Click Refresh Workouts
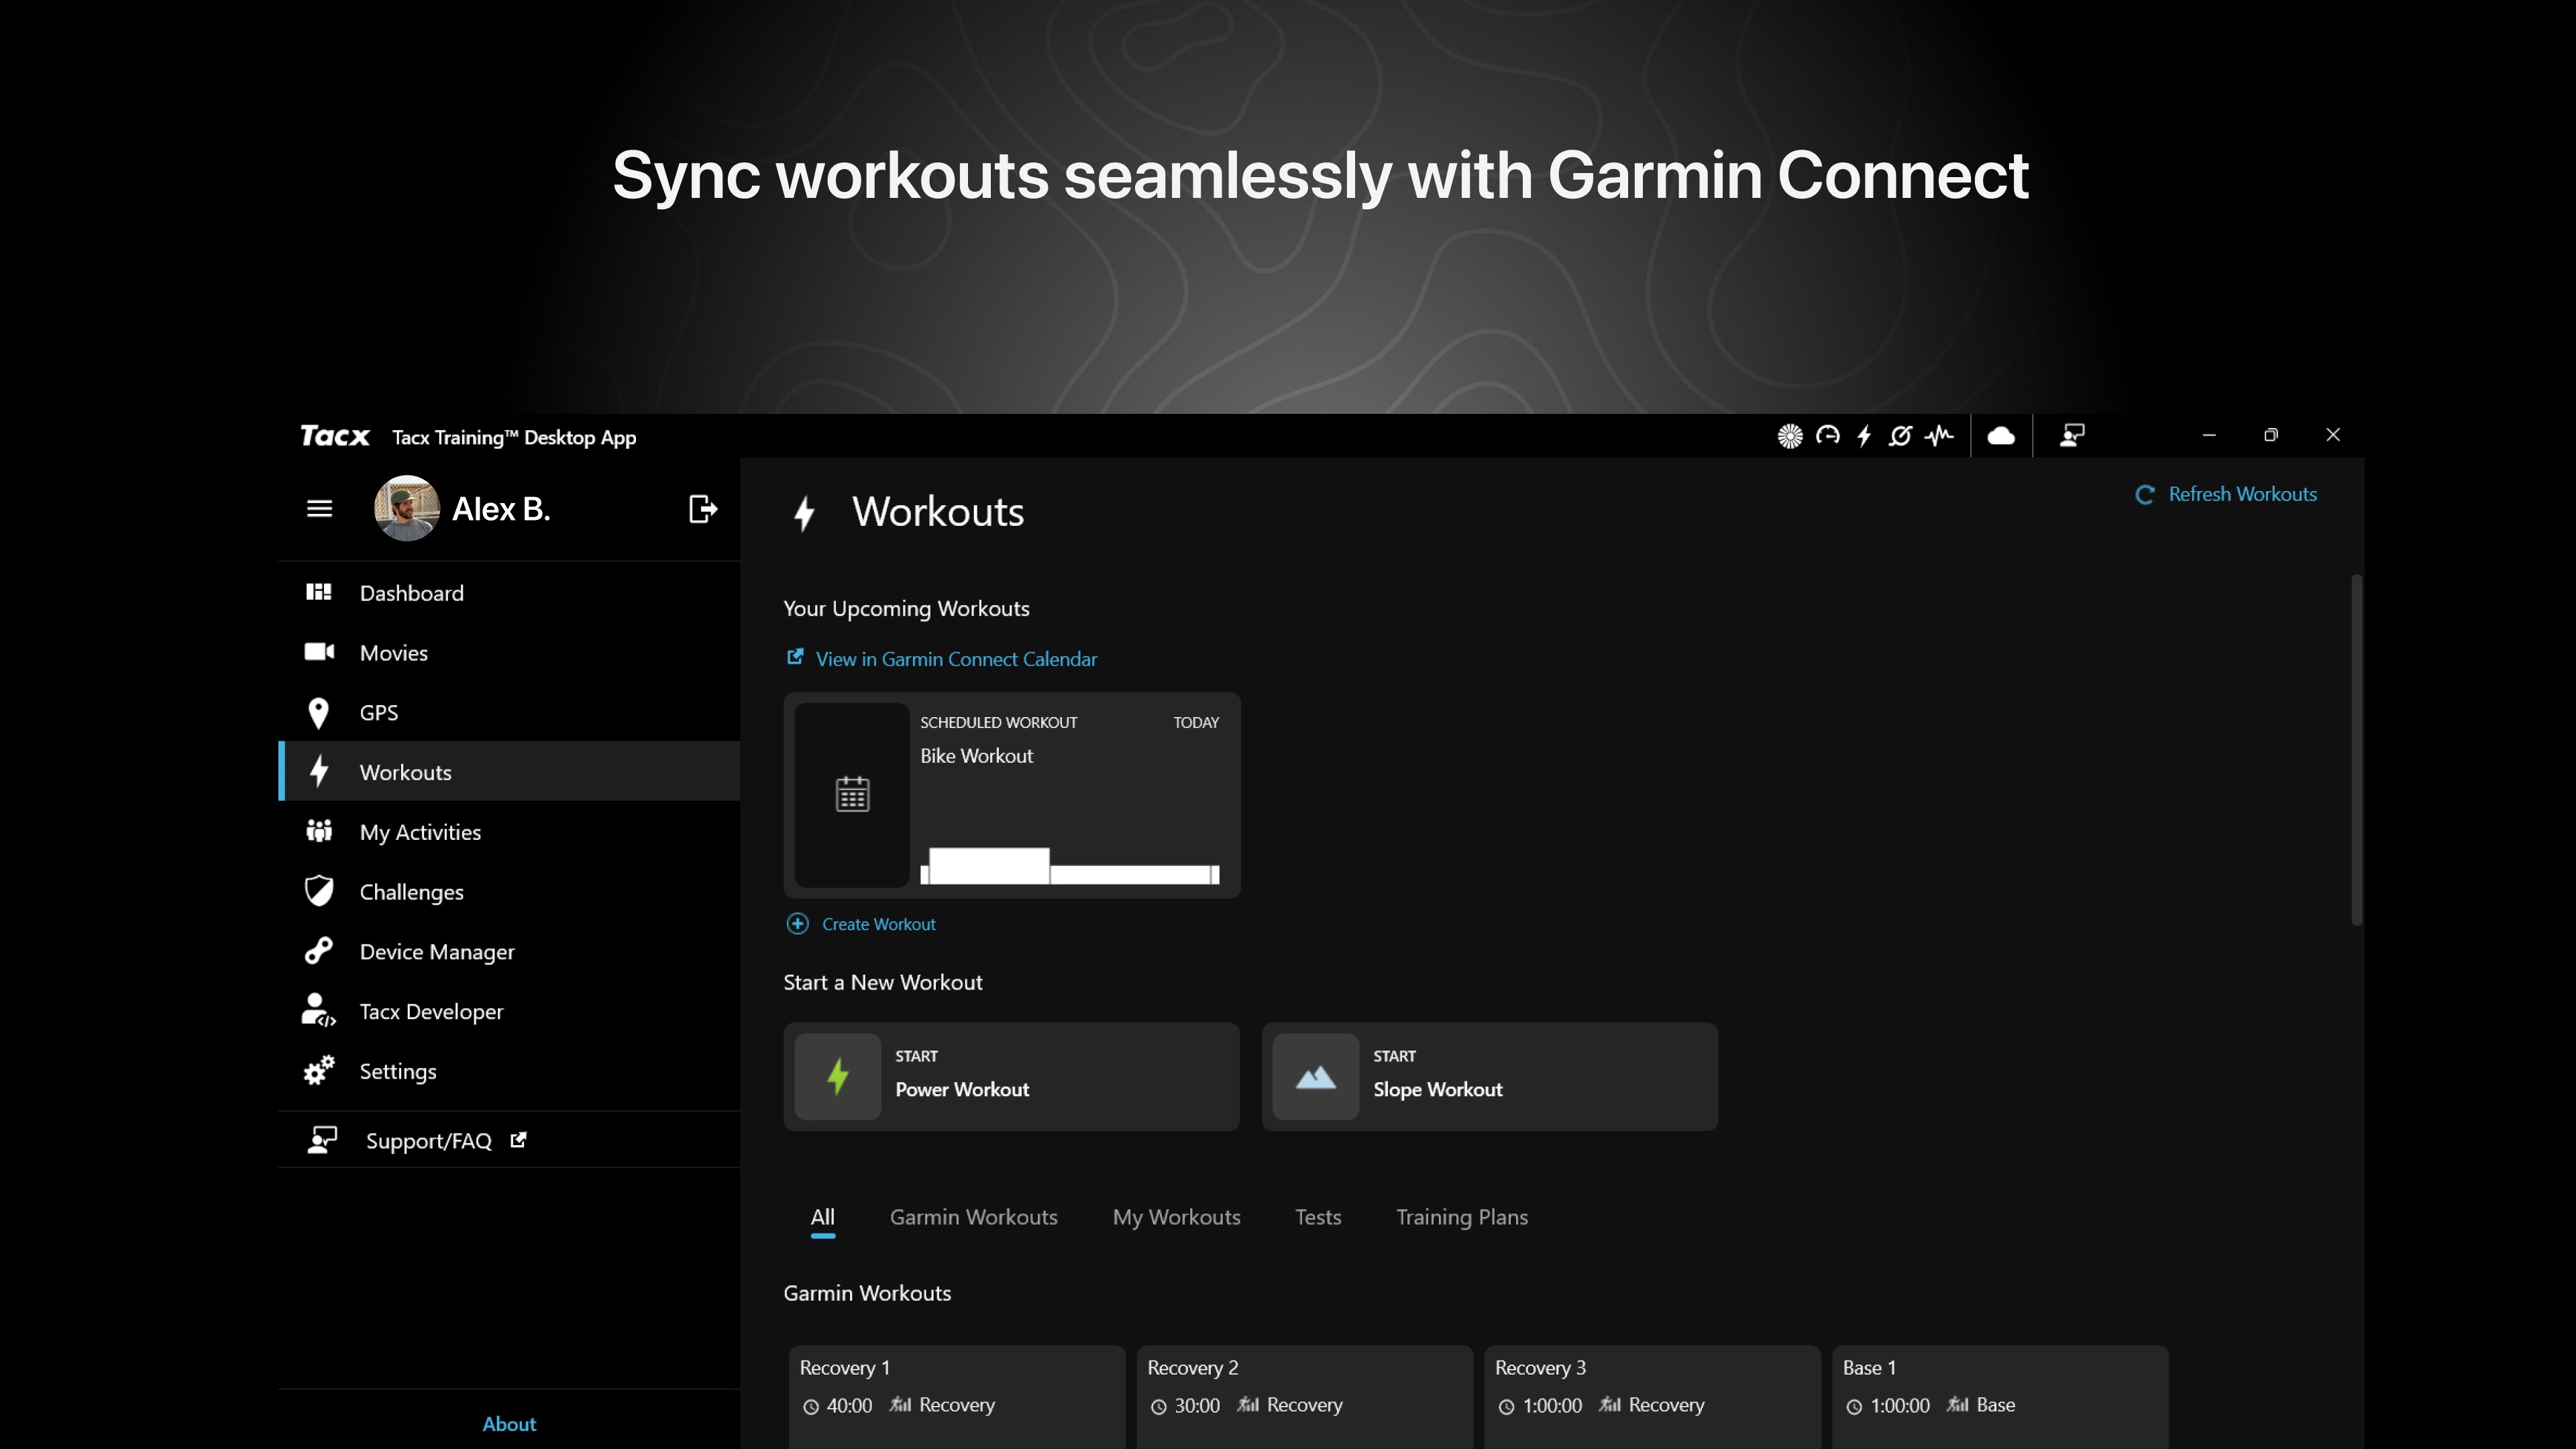This screenshot has height=1449, width=2576. [2226, 494]
